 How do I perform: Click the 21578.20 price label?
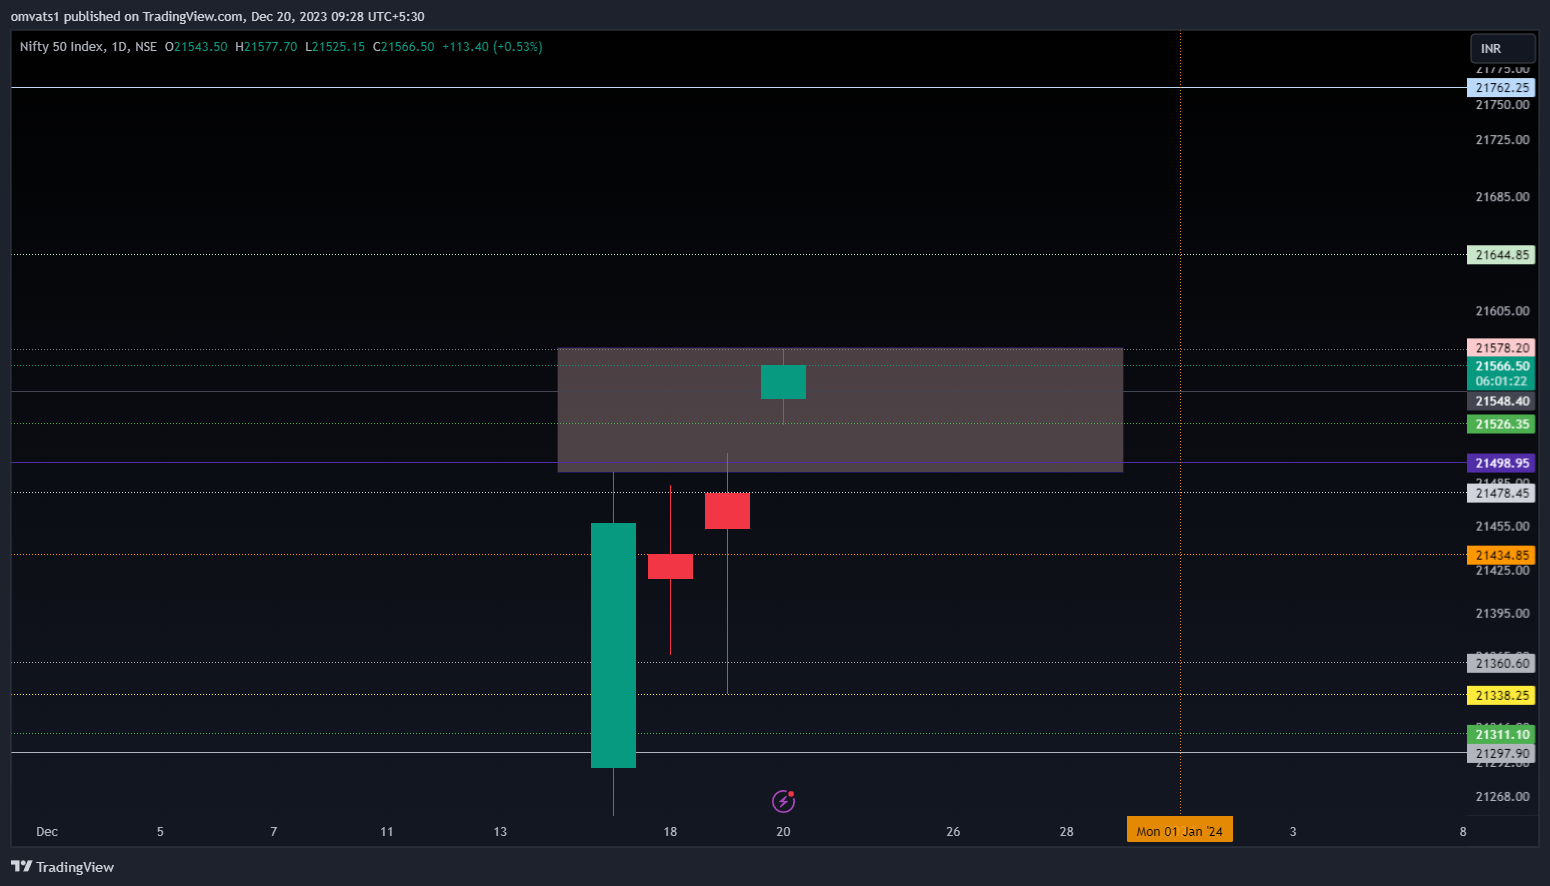point(1501,348)
